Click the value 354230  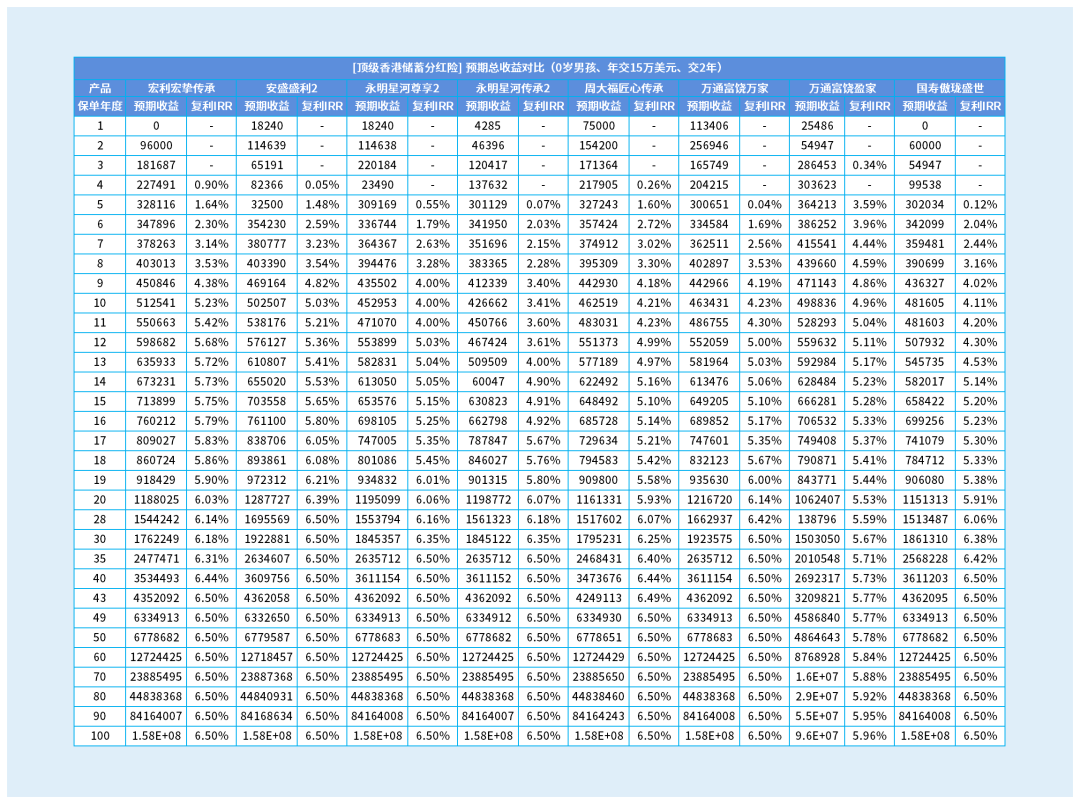tap(267, 224)
